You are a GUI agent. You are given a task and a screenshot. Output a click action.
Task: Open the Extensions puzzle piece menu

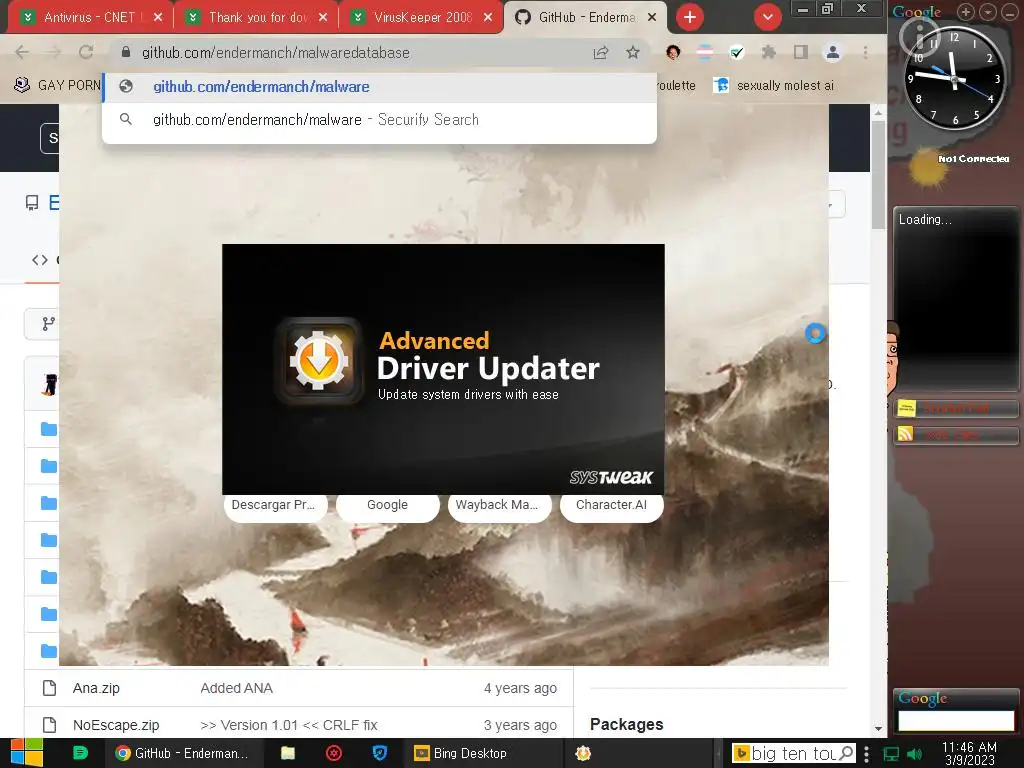769,52
